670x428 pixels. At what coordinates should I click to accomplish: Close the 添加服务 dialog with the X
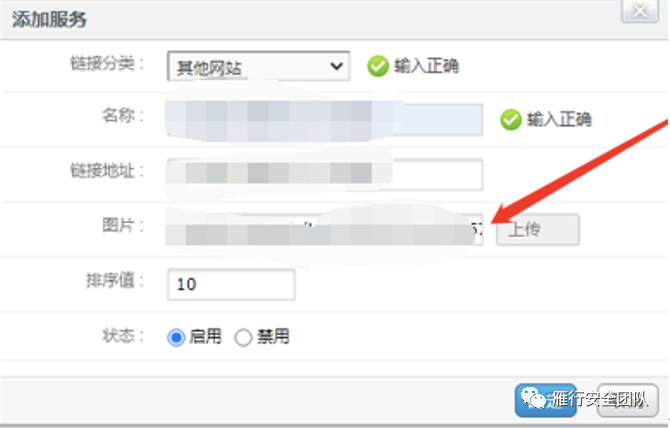[640, 10]
